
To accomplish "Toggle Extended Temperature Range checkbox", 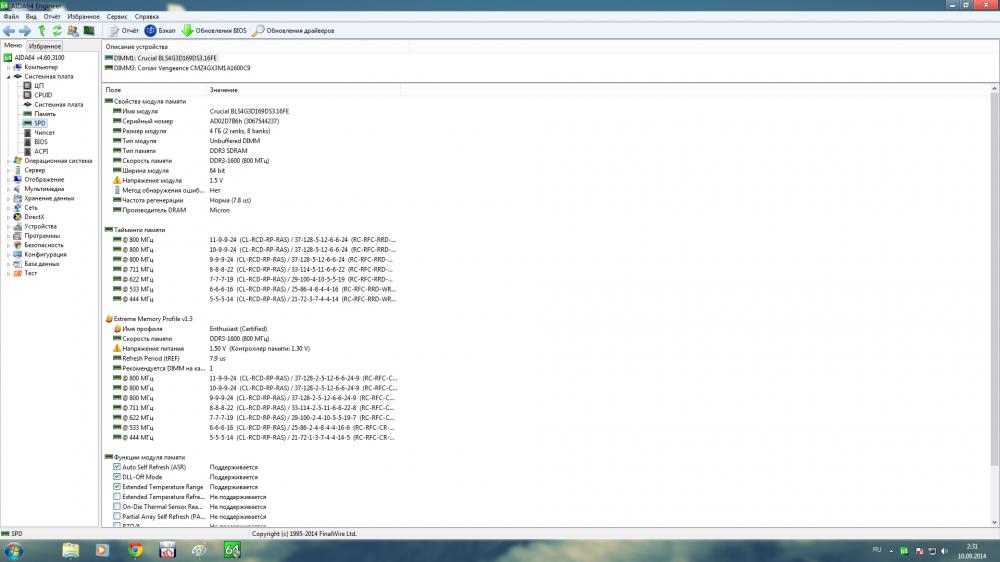I will pos(117,487).
